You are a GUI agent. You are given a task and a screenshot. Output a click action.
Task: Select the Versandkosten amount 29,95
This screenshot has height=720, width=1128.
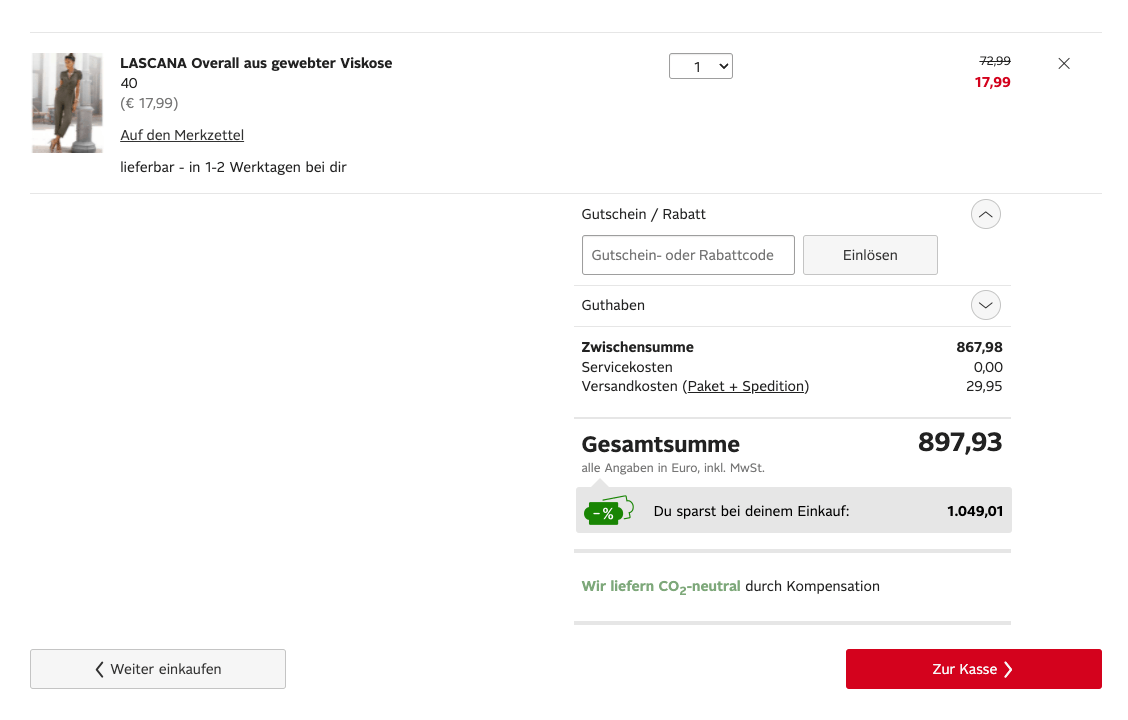pos(983,386)
